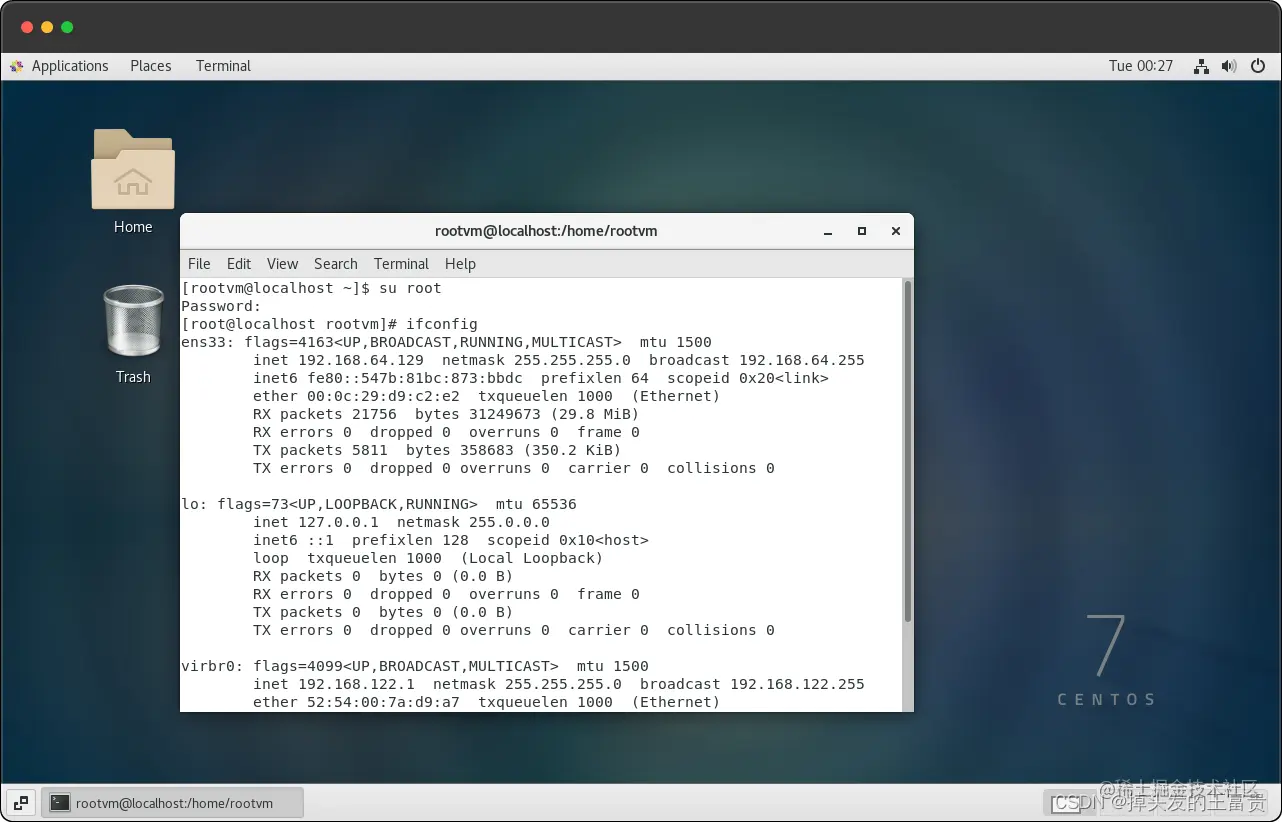The image size is (1282, 822).
Task: Open the Edit menu in terminal window
Action: point(239,264)
